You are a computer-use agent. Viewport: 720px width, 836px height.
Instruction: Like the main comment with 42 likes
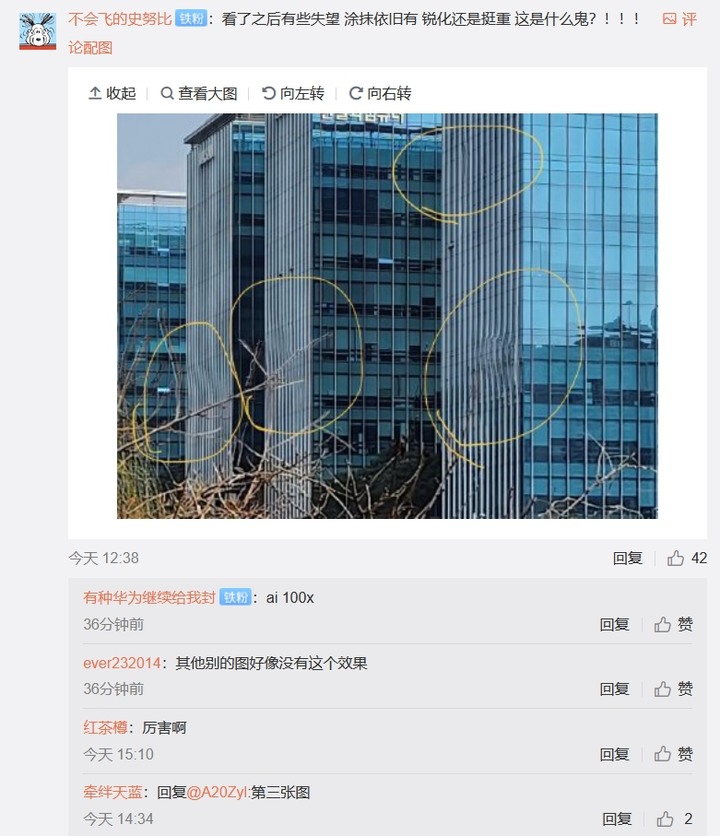[686, 558]
